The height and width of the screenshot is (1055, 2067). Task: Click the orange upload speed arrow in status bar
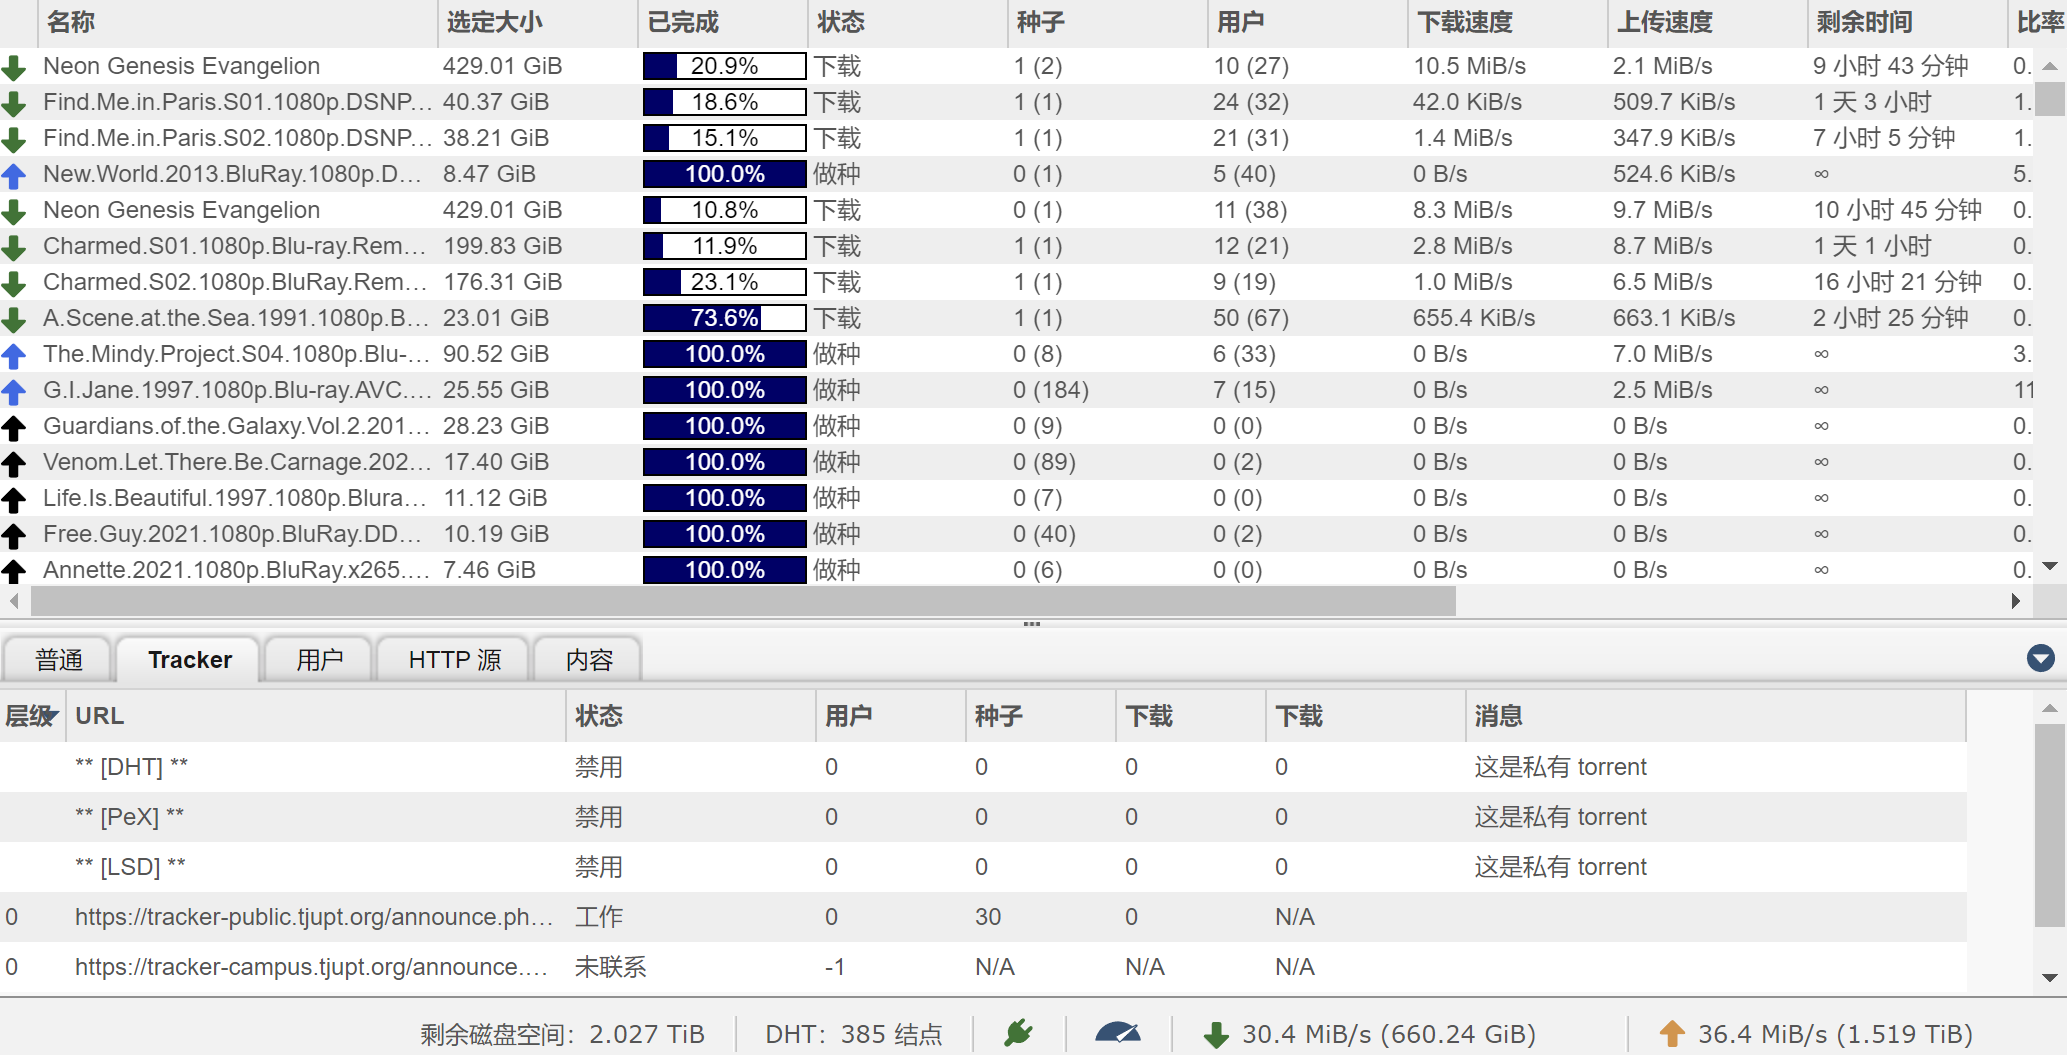pyautogui.click(x=1673, y=1034)
